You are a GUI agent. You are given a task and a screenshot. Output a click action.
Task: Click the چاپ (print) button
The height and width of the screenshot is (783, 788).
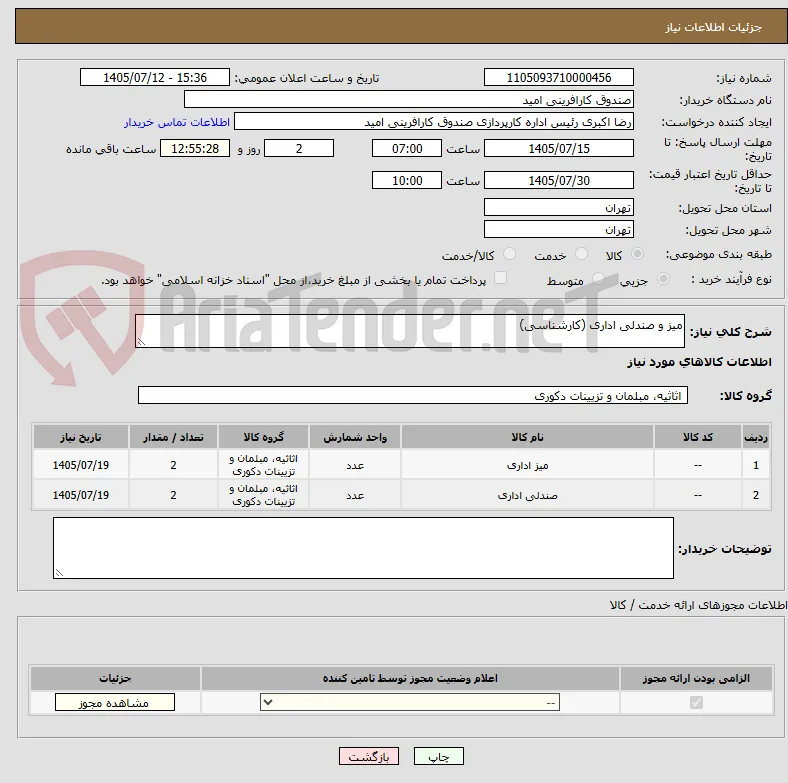438,756
